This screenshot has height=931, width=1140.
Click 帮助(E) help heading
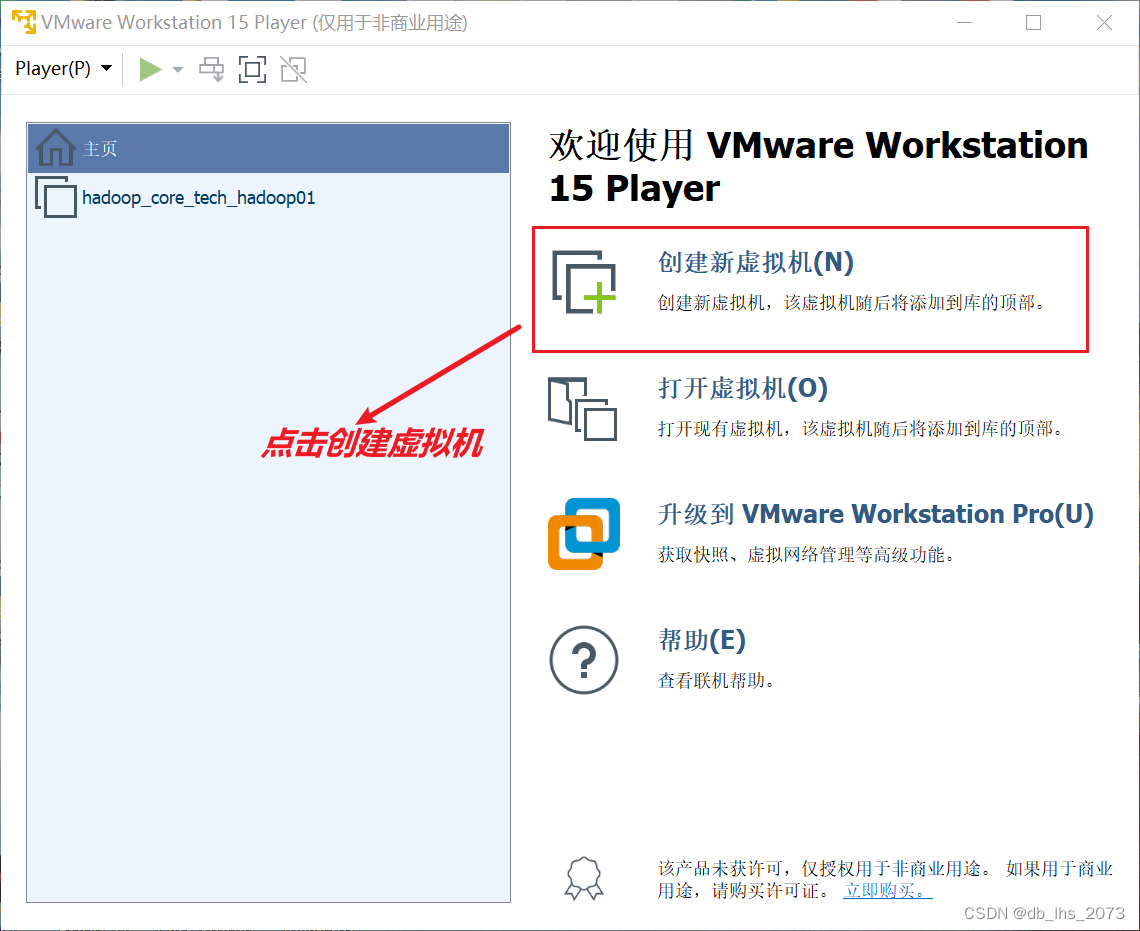[702, 640]
